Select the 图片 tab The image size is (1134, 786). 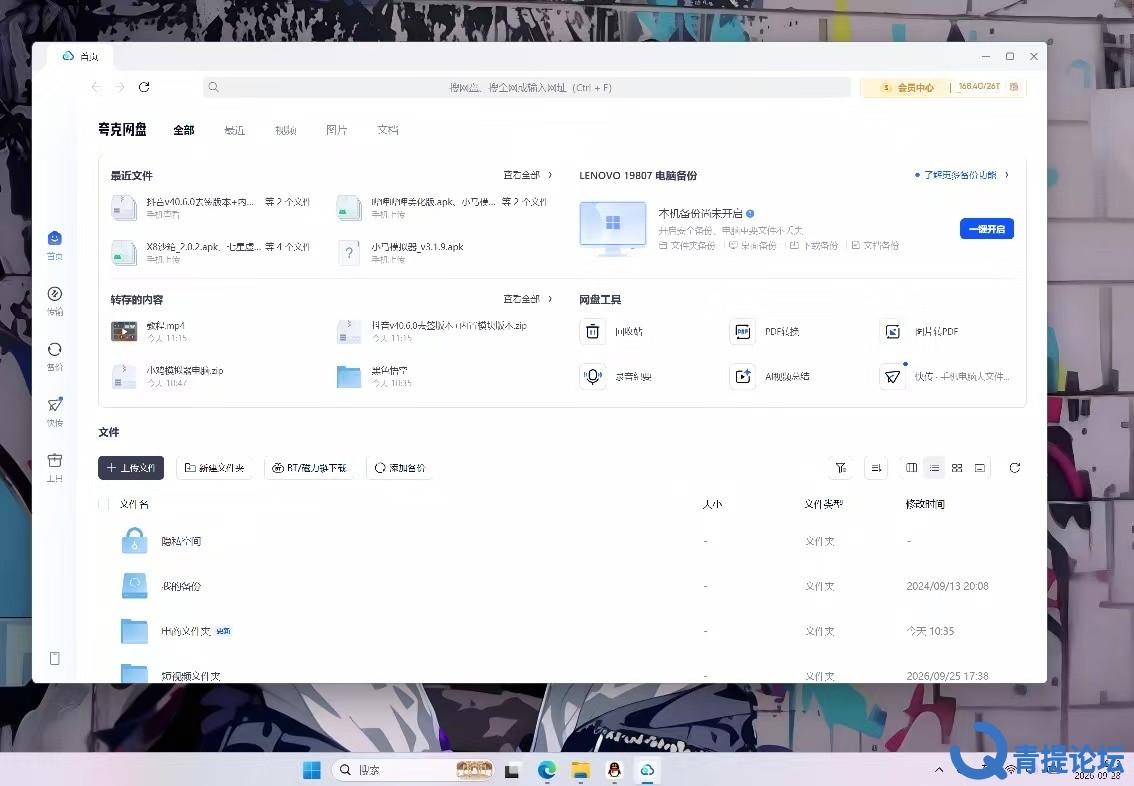click(x=336, y=130)
